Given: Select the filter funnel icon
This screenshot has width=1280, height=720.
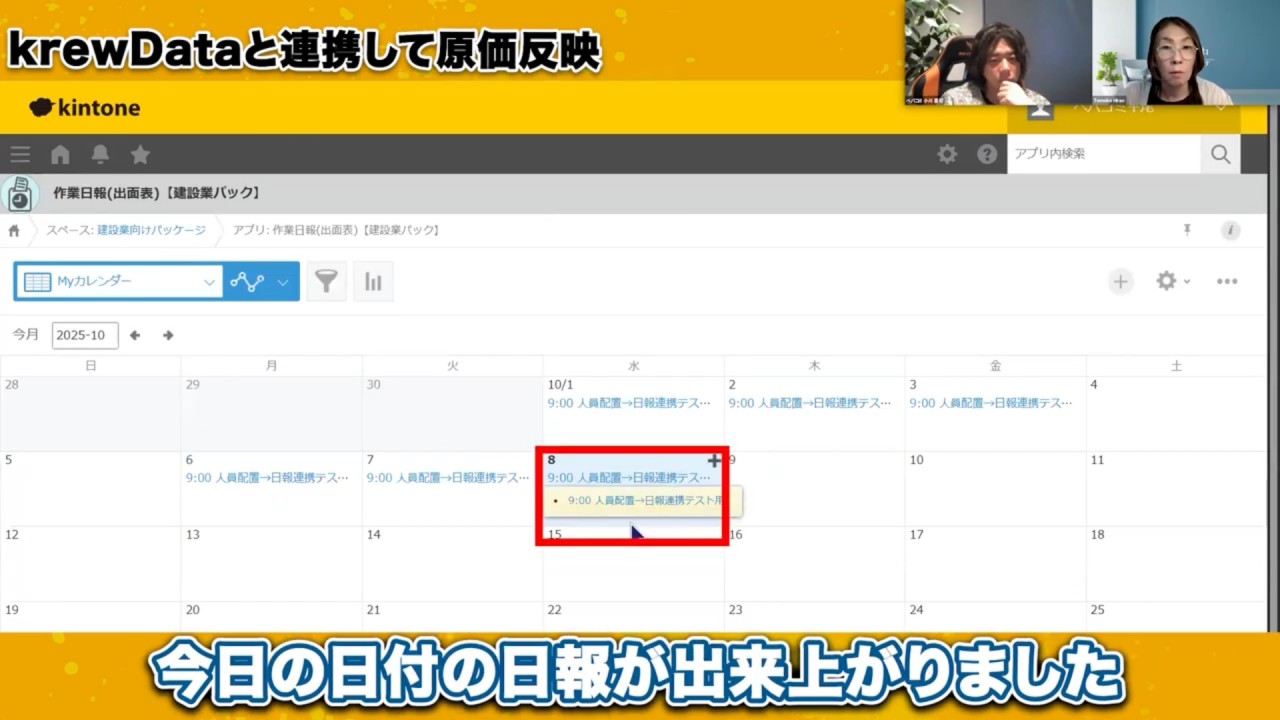Looking at the screenshot, I should click(326, 281).
